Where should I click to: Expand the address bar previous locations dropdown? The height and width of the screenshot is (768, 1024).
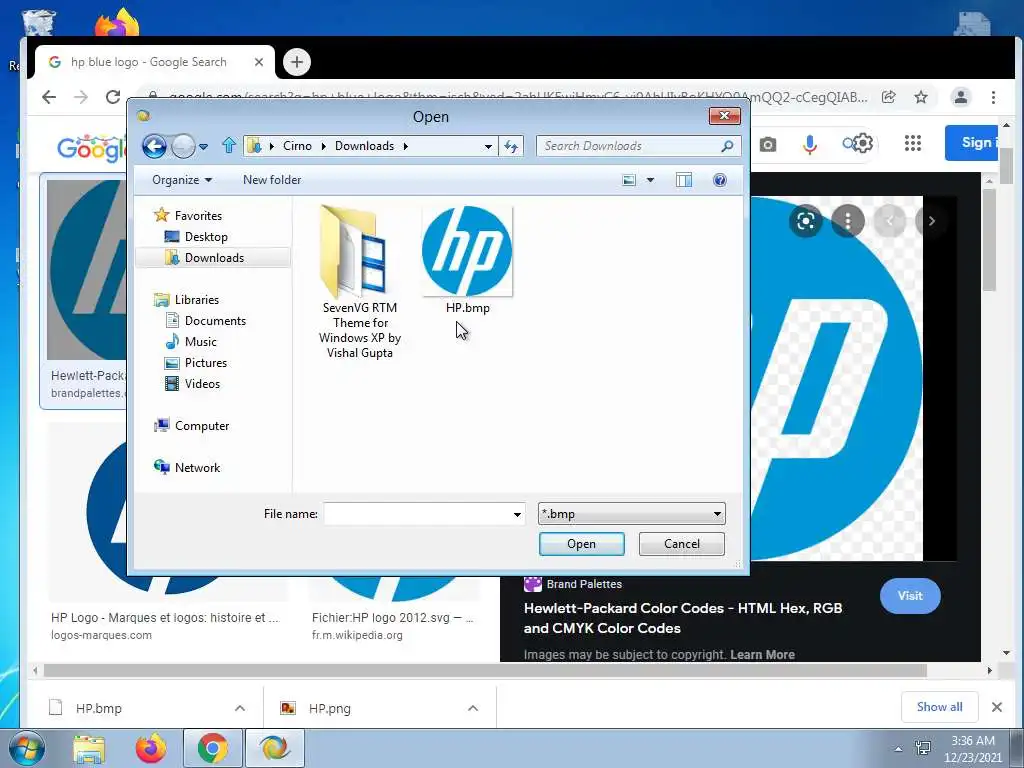tap(488, 146)
